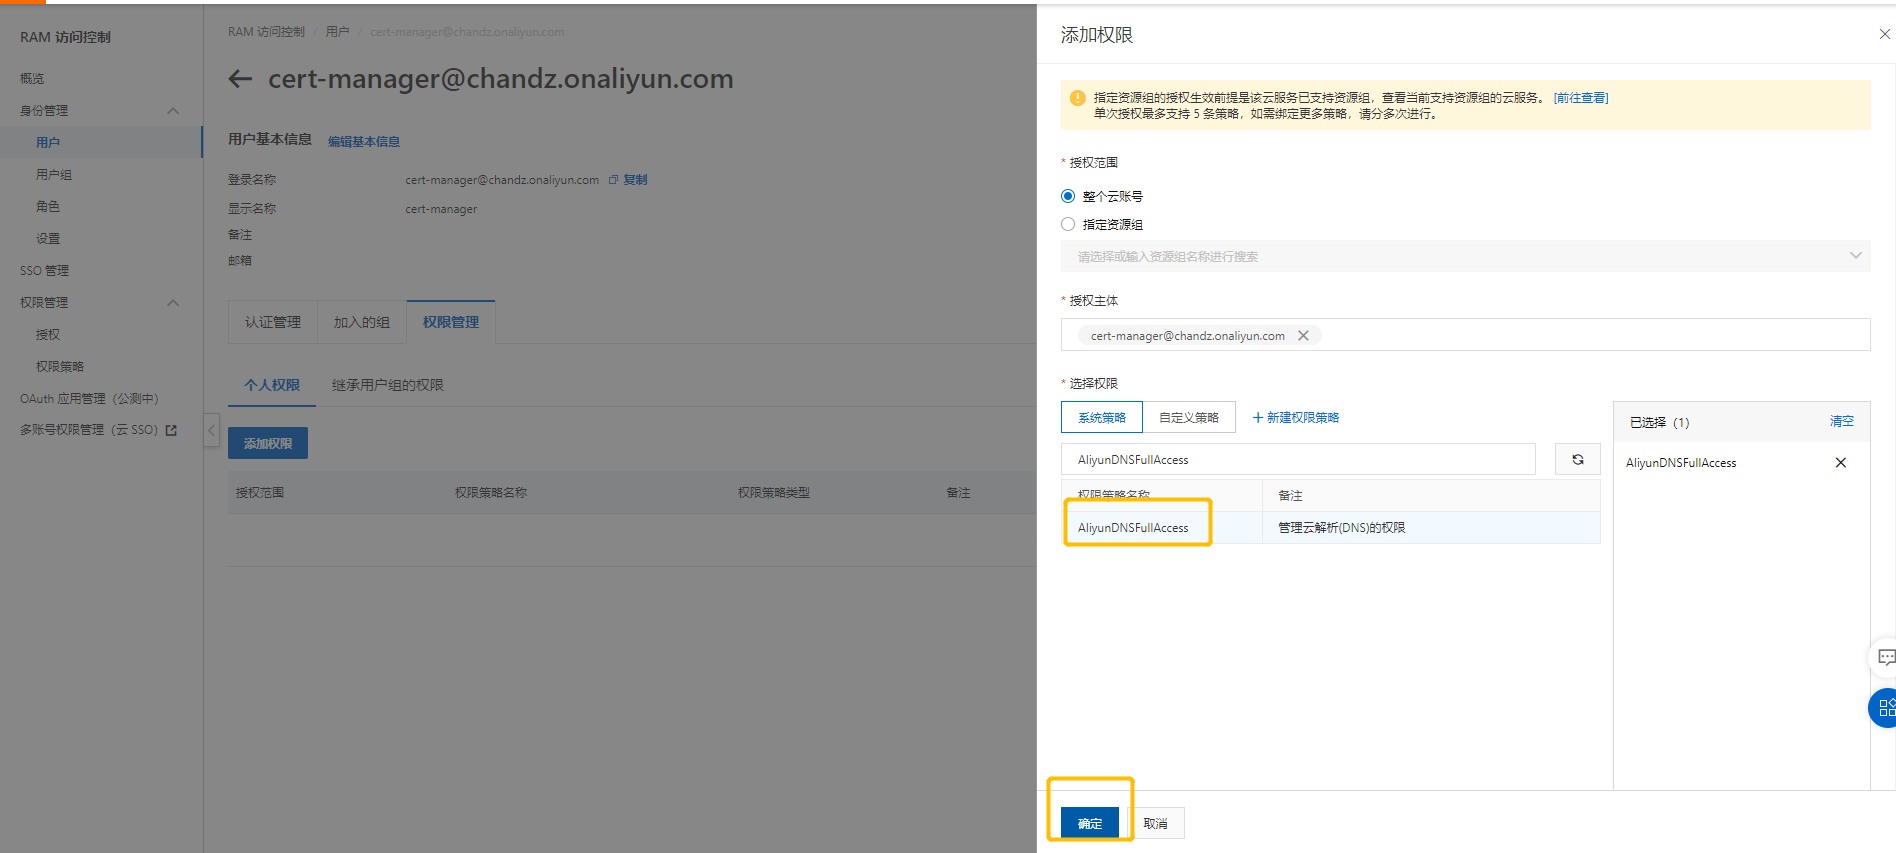Click 编辑基本信息 link
This screenshot has width=1896, height=853.
click(364, 142)
